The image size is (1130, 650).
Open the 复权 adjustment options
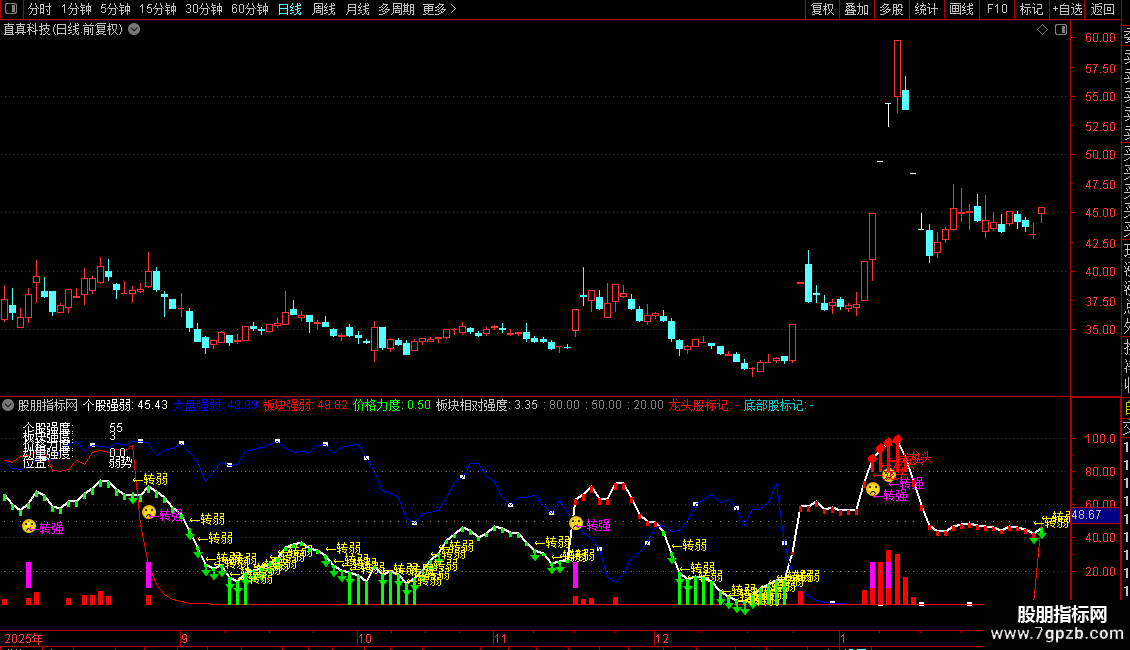point(822,9)
